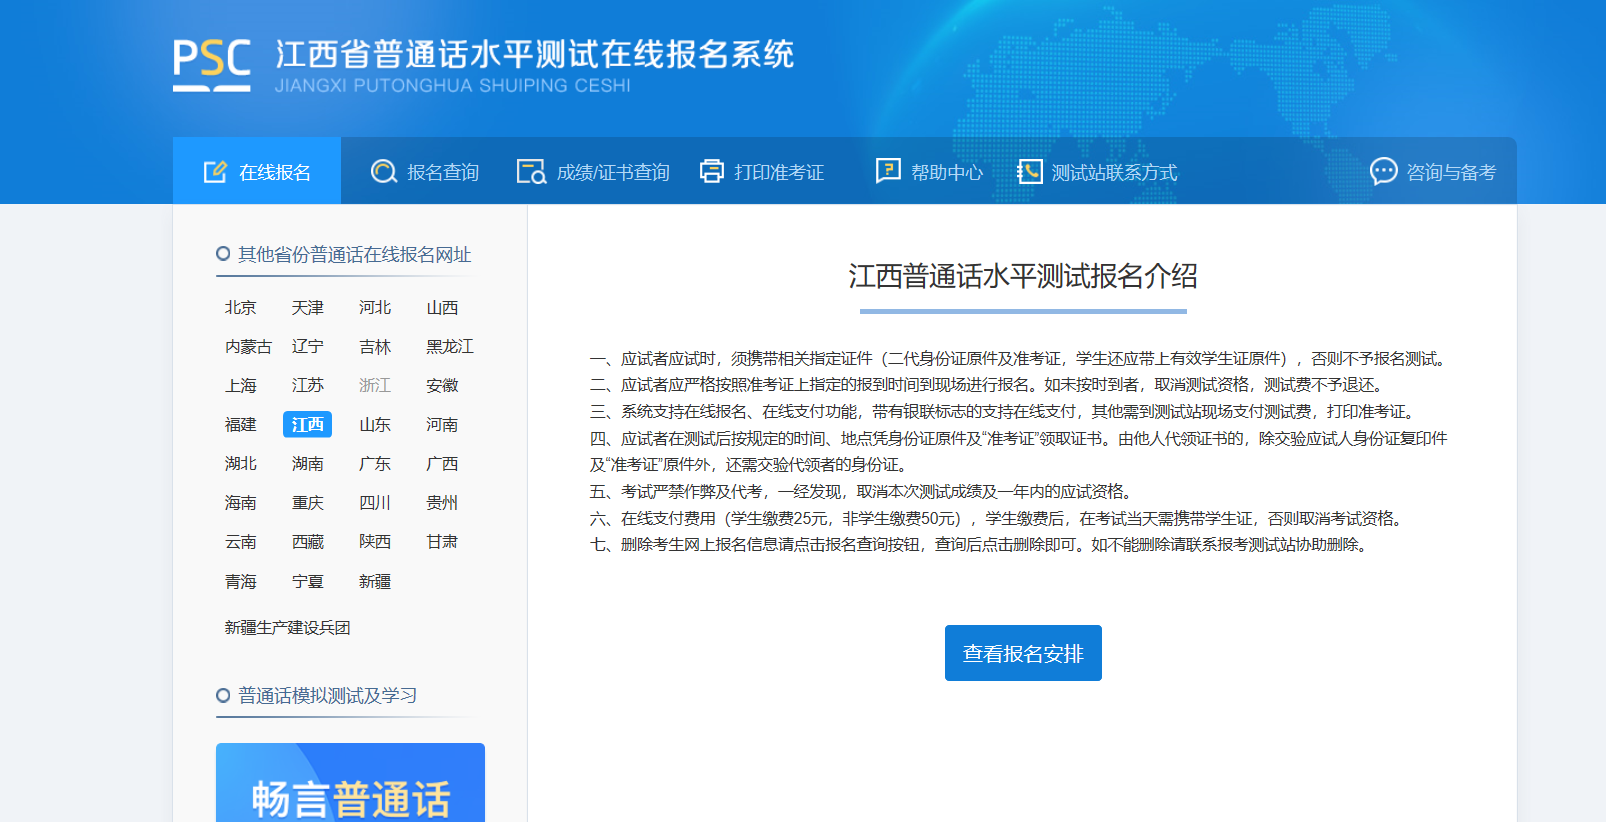Select 广东 province link

tap(375, 463)
